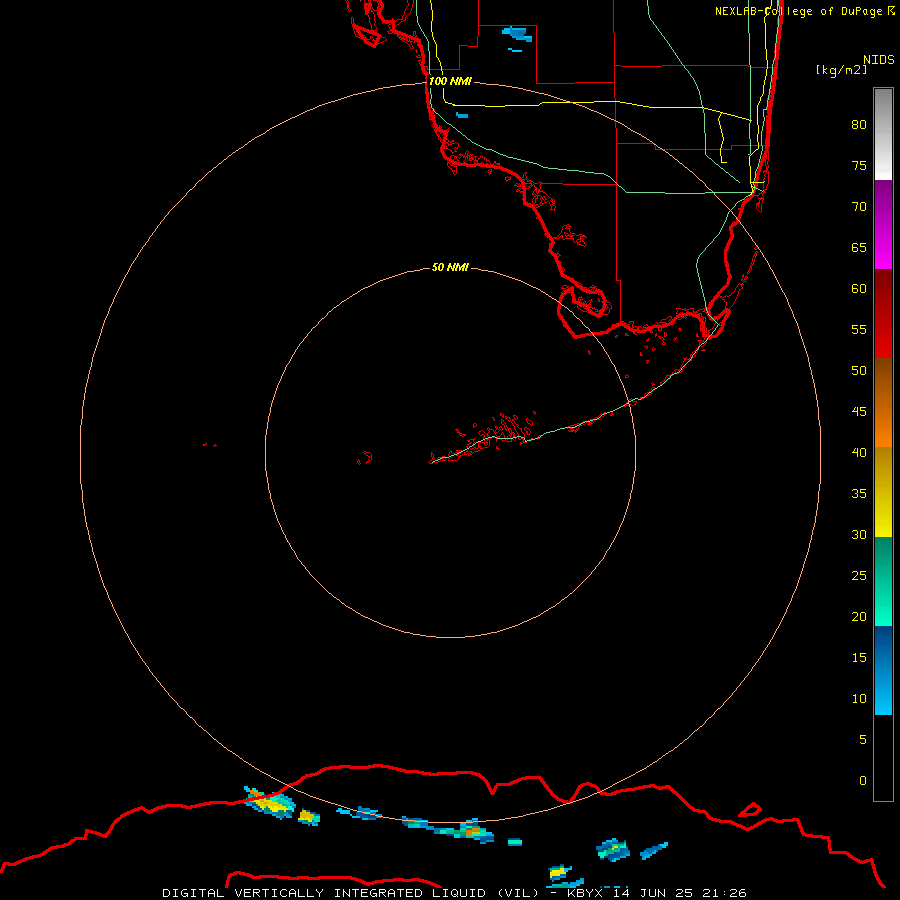The width and height of the screenshot is (900, 900).
Task: Click the color scale value 40
Action: pos(859,452)
